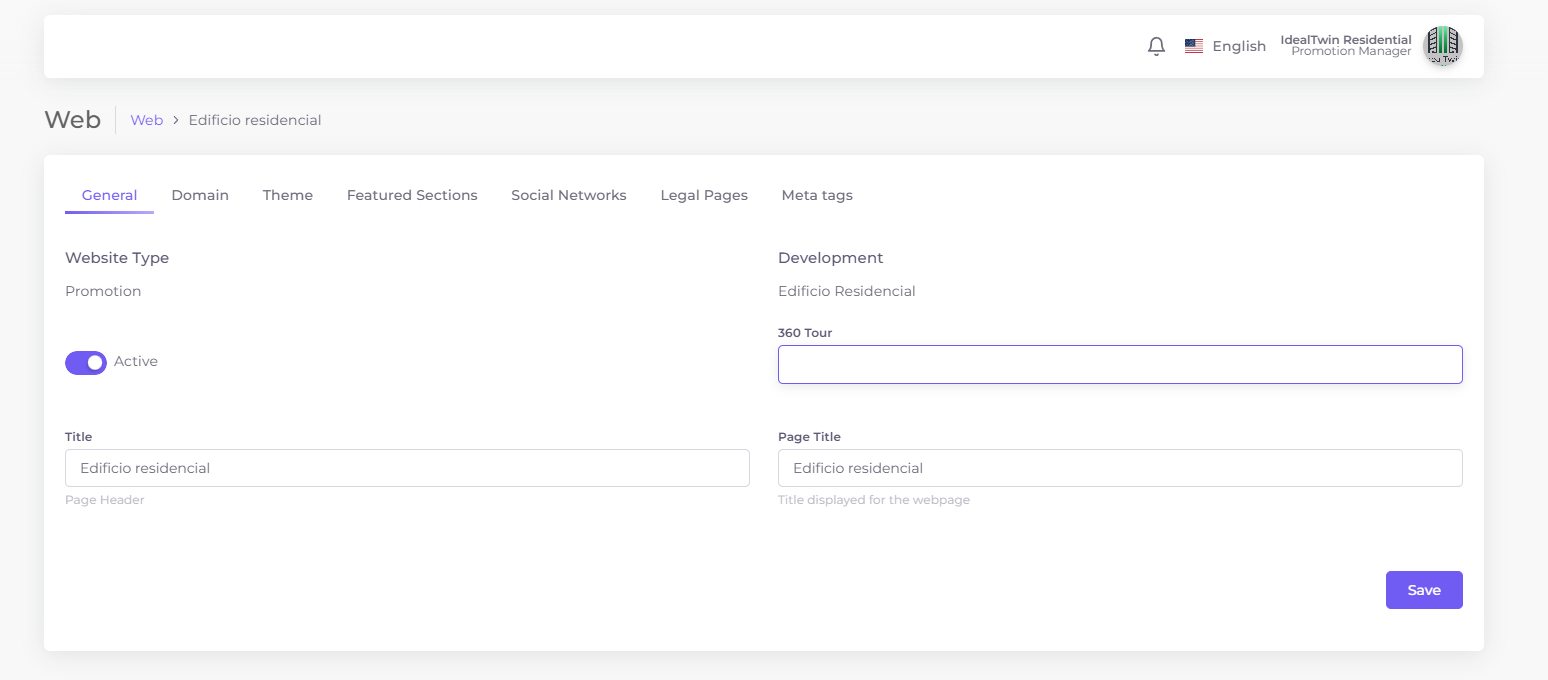
Task: Click the Active toggle label
Action: pyautogui.click(x=136, y=361)
